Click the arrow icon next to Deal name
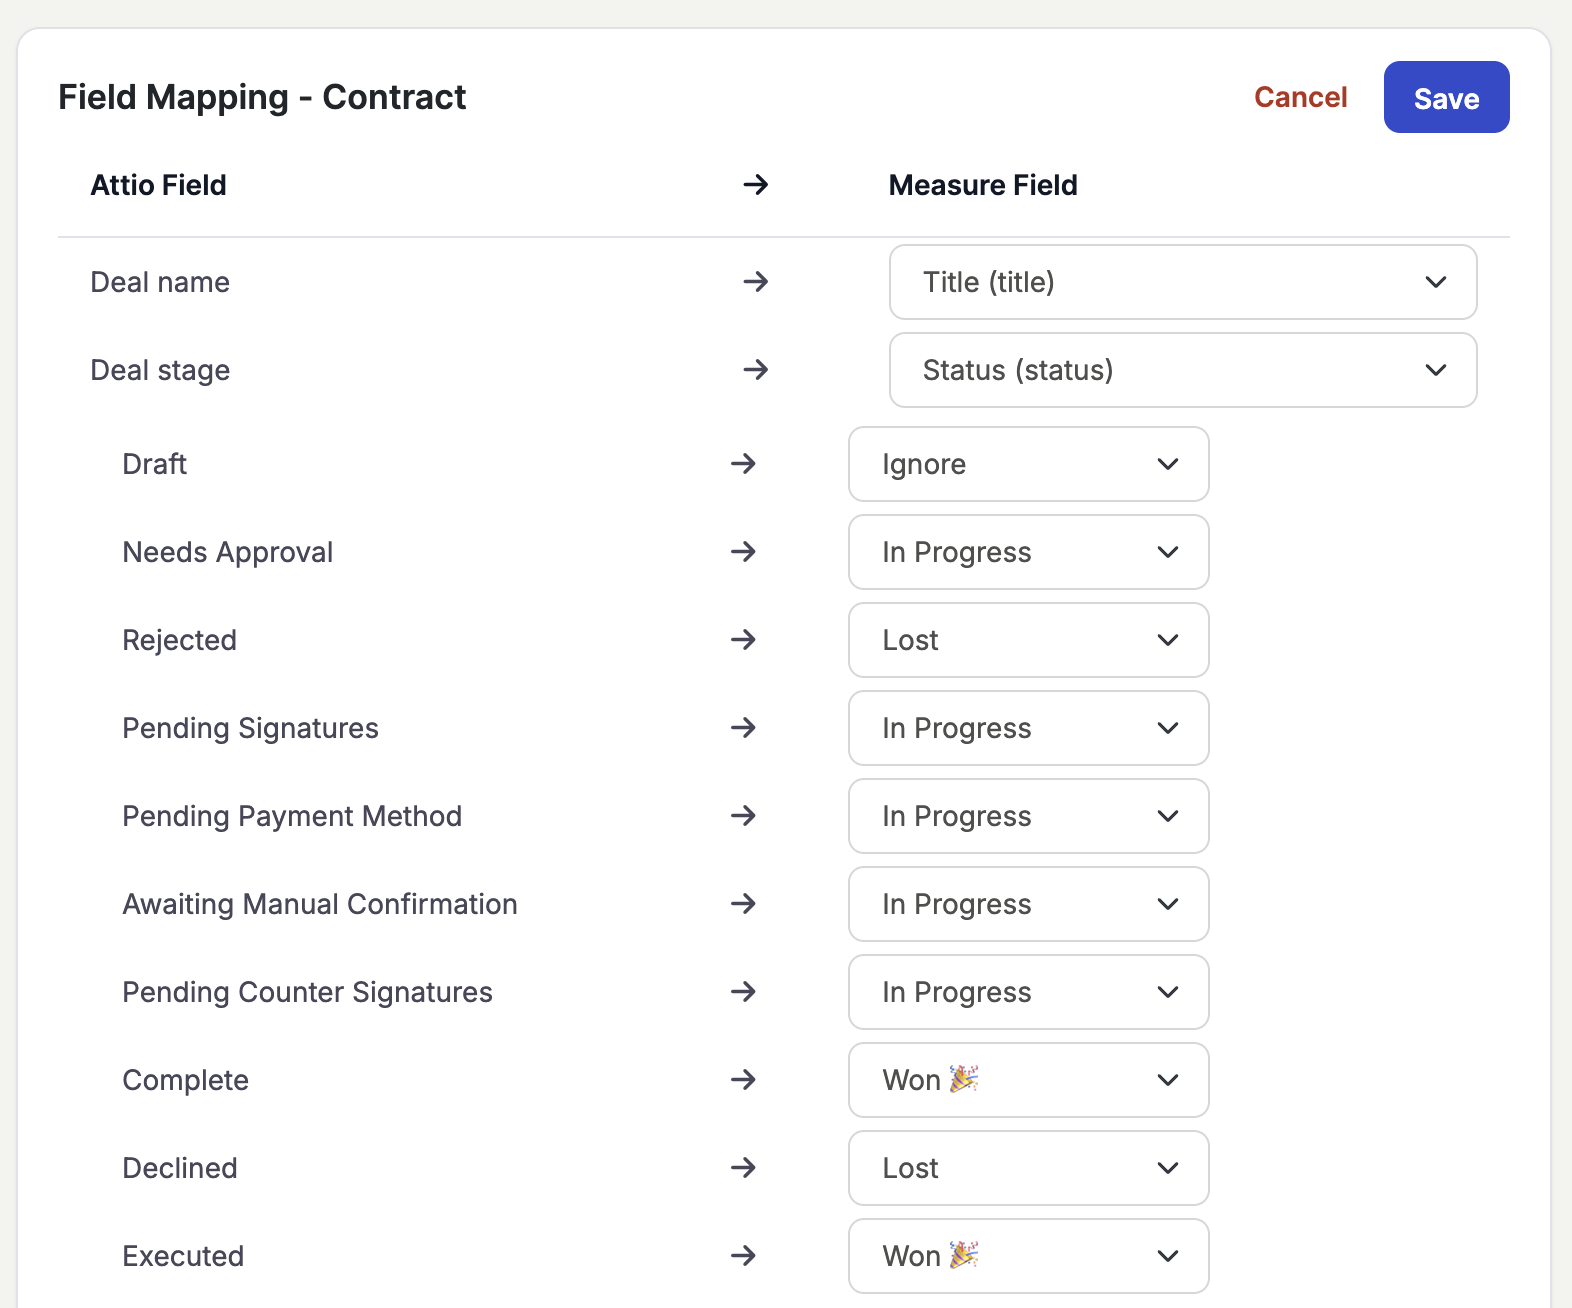The image size is (1572, 1308). pos(755,282)
